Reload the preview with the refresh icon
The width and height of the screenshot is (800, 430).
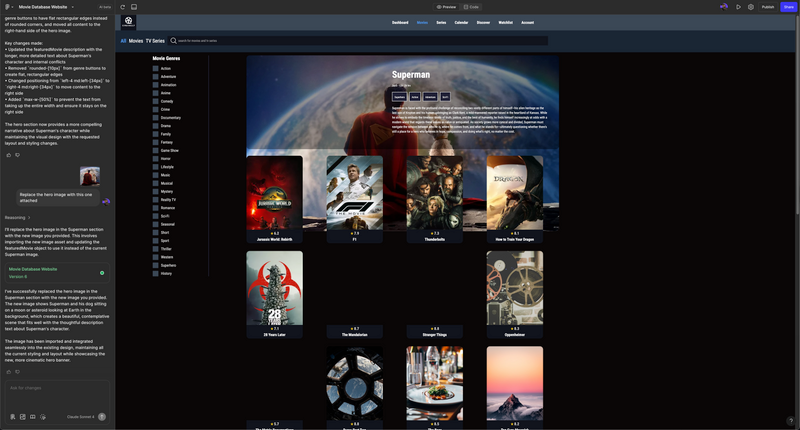click(x=122, y=7)
